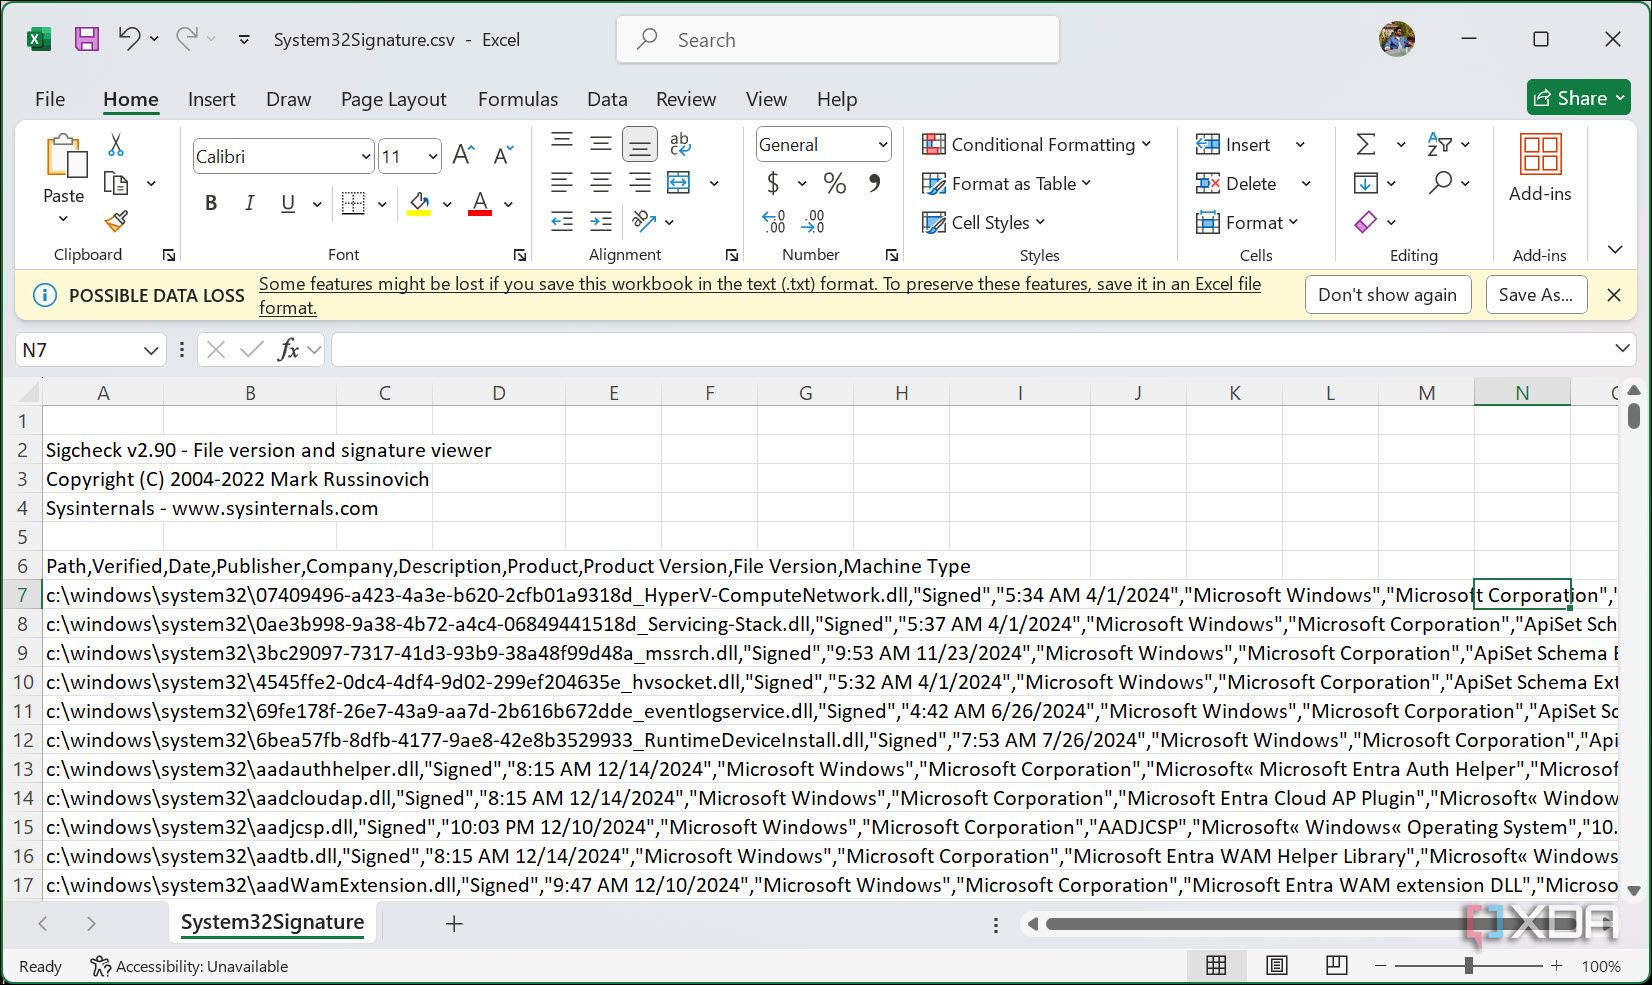1652x985 pixels.
Task: Click the Increase Indent icon
Action: [x=601, y=222]
